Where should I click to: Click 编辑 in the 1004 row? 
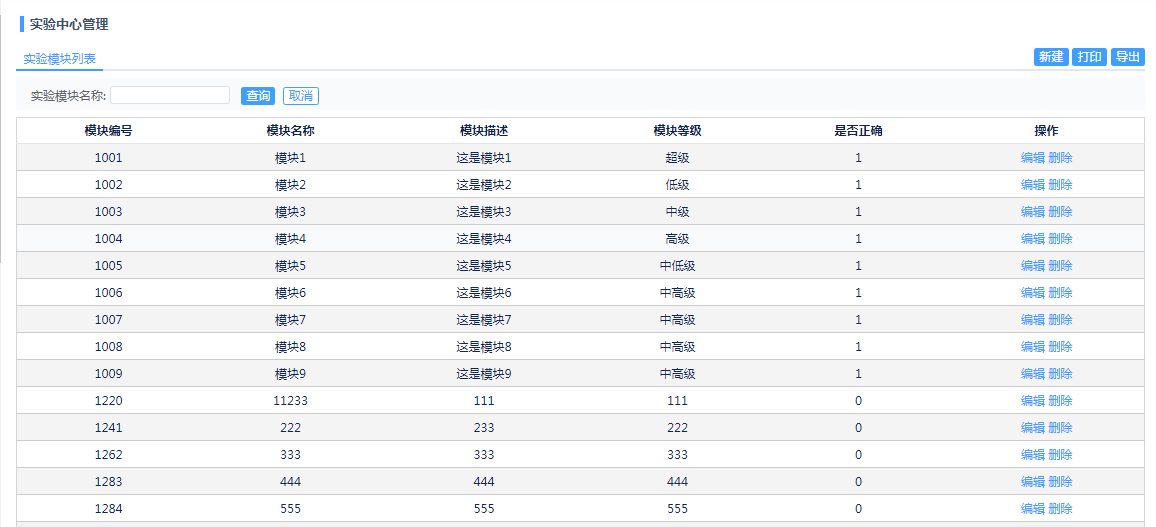tap(1032, 239)
